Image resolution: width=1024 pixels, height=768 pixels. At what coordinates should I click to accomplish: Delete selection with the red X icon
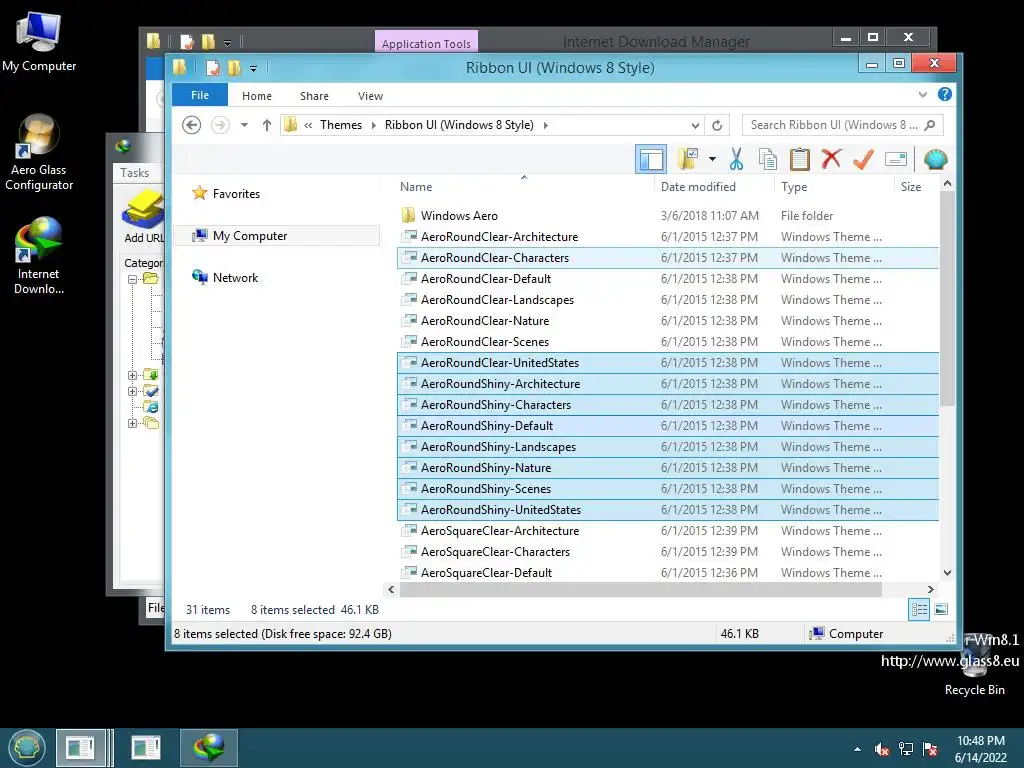coord(831,159)
